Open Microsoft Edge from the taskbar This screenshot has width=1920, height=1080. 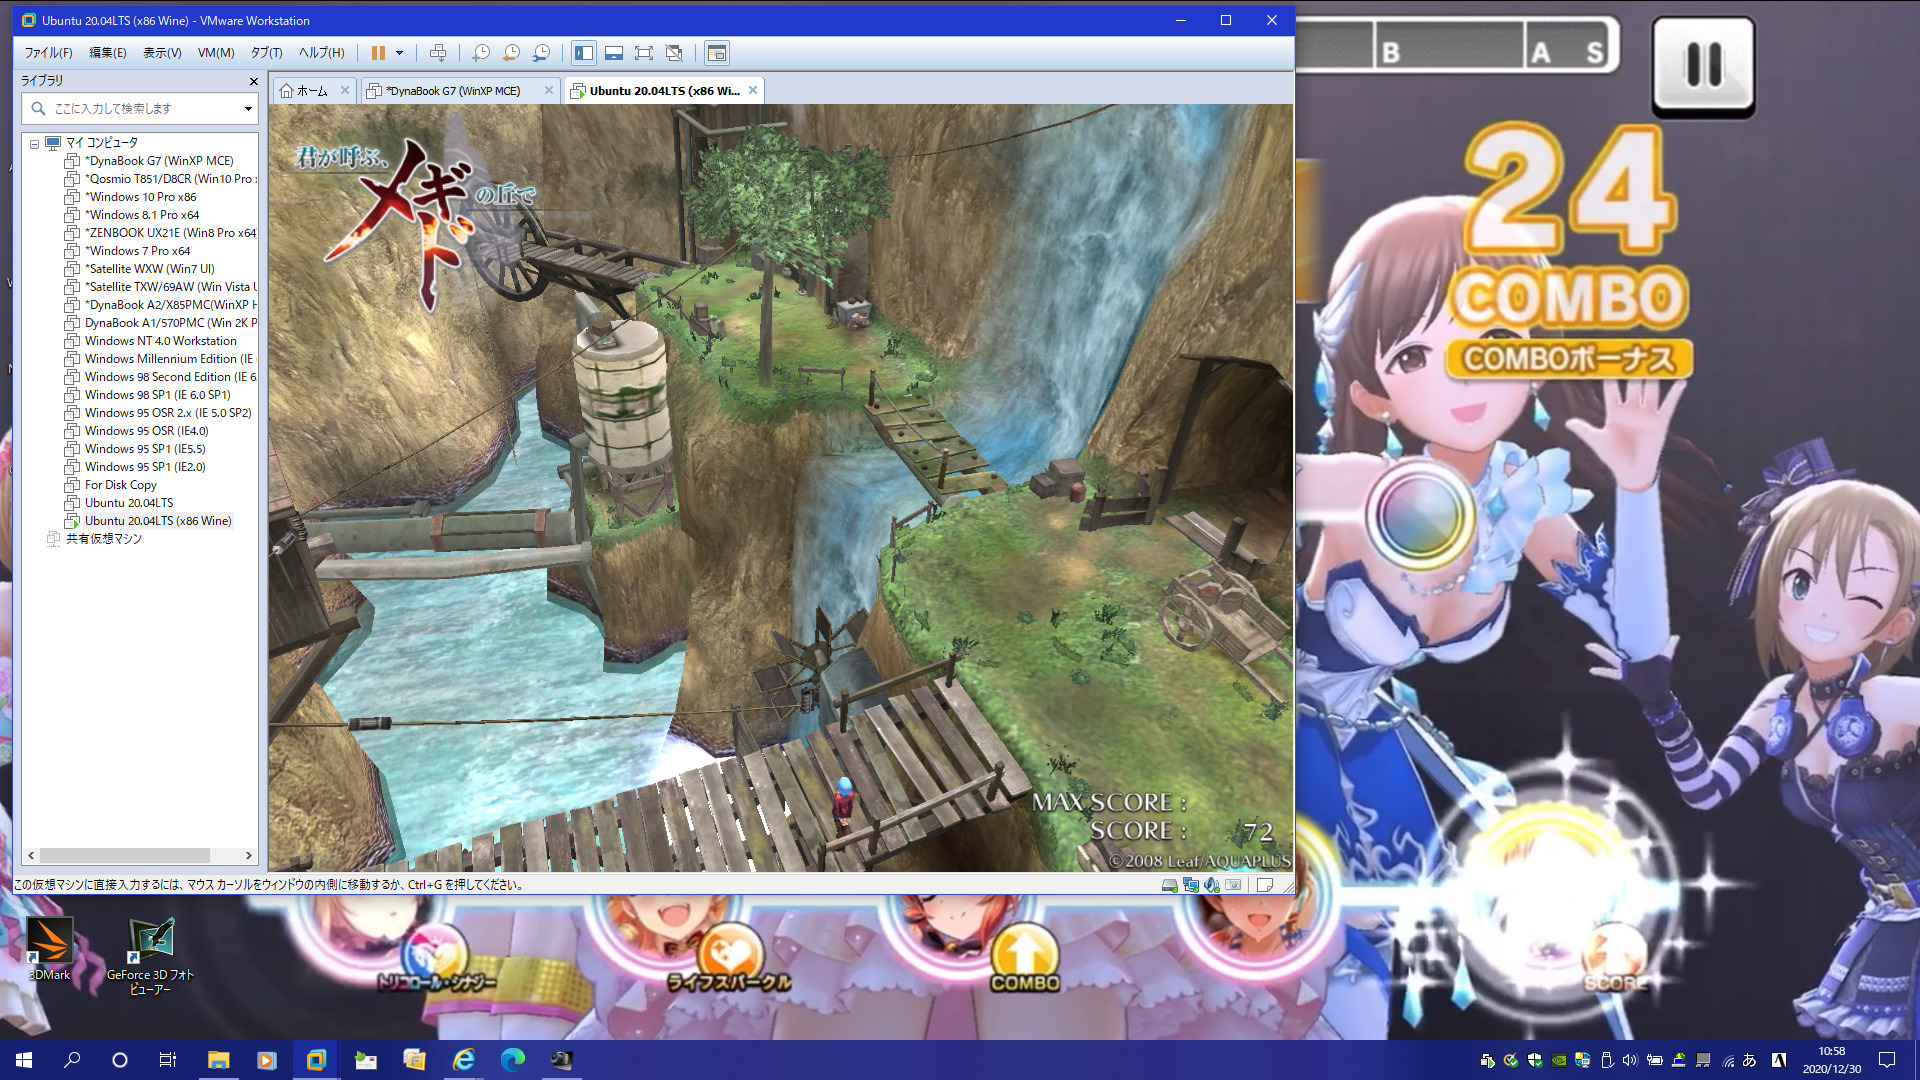pyautogui.click(x=513, y=1060)
